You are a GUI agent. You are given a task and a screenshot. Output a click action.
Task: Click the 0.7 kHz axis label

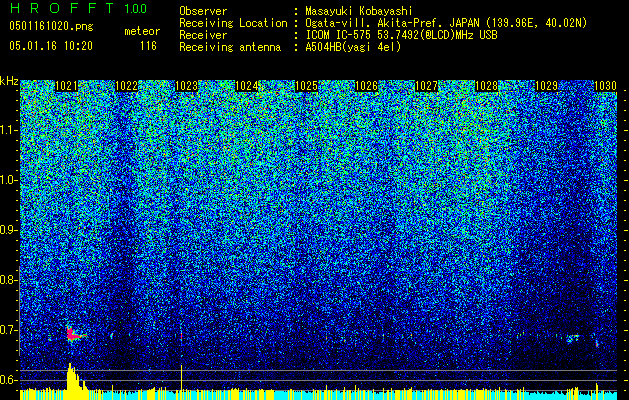tap(8, 330)
